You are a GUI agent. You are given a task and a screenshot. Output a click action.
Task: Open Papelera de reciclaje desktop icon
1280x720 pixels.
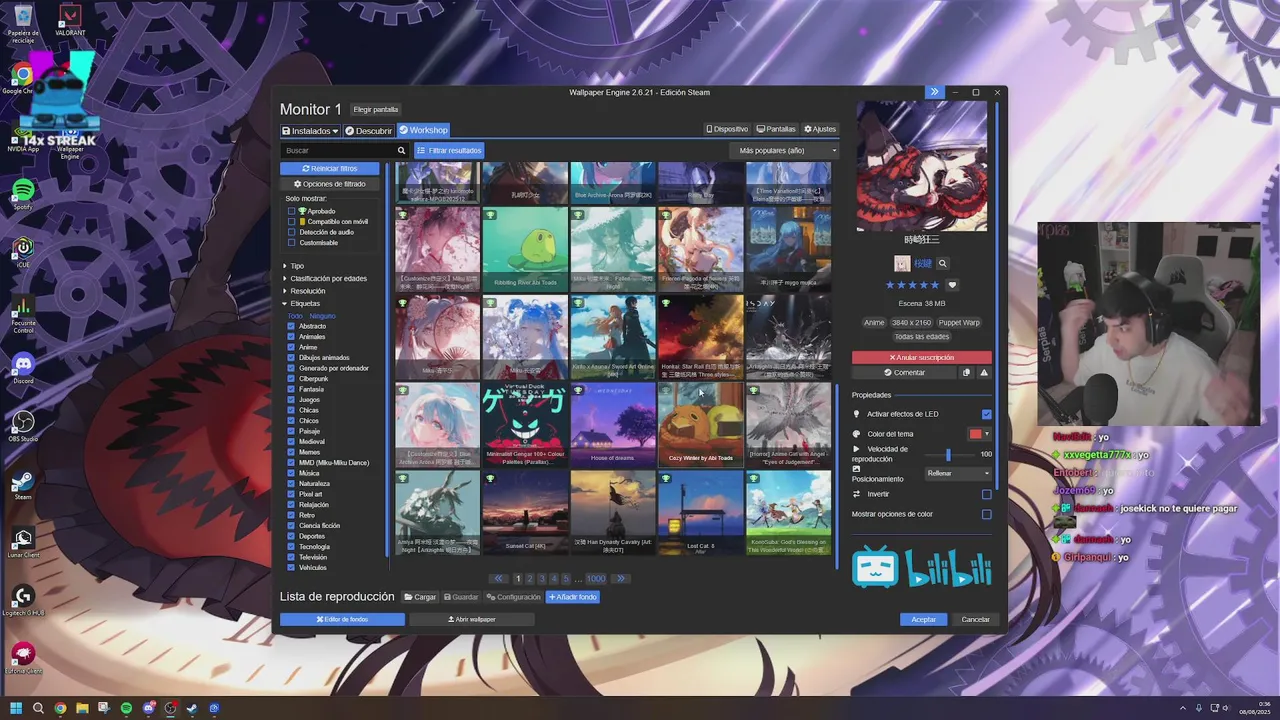[22, 22]
